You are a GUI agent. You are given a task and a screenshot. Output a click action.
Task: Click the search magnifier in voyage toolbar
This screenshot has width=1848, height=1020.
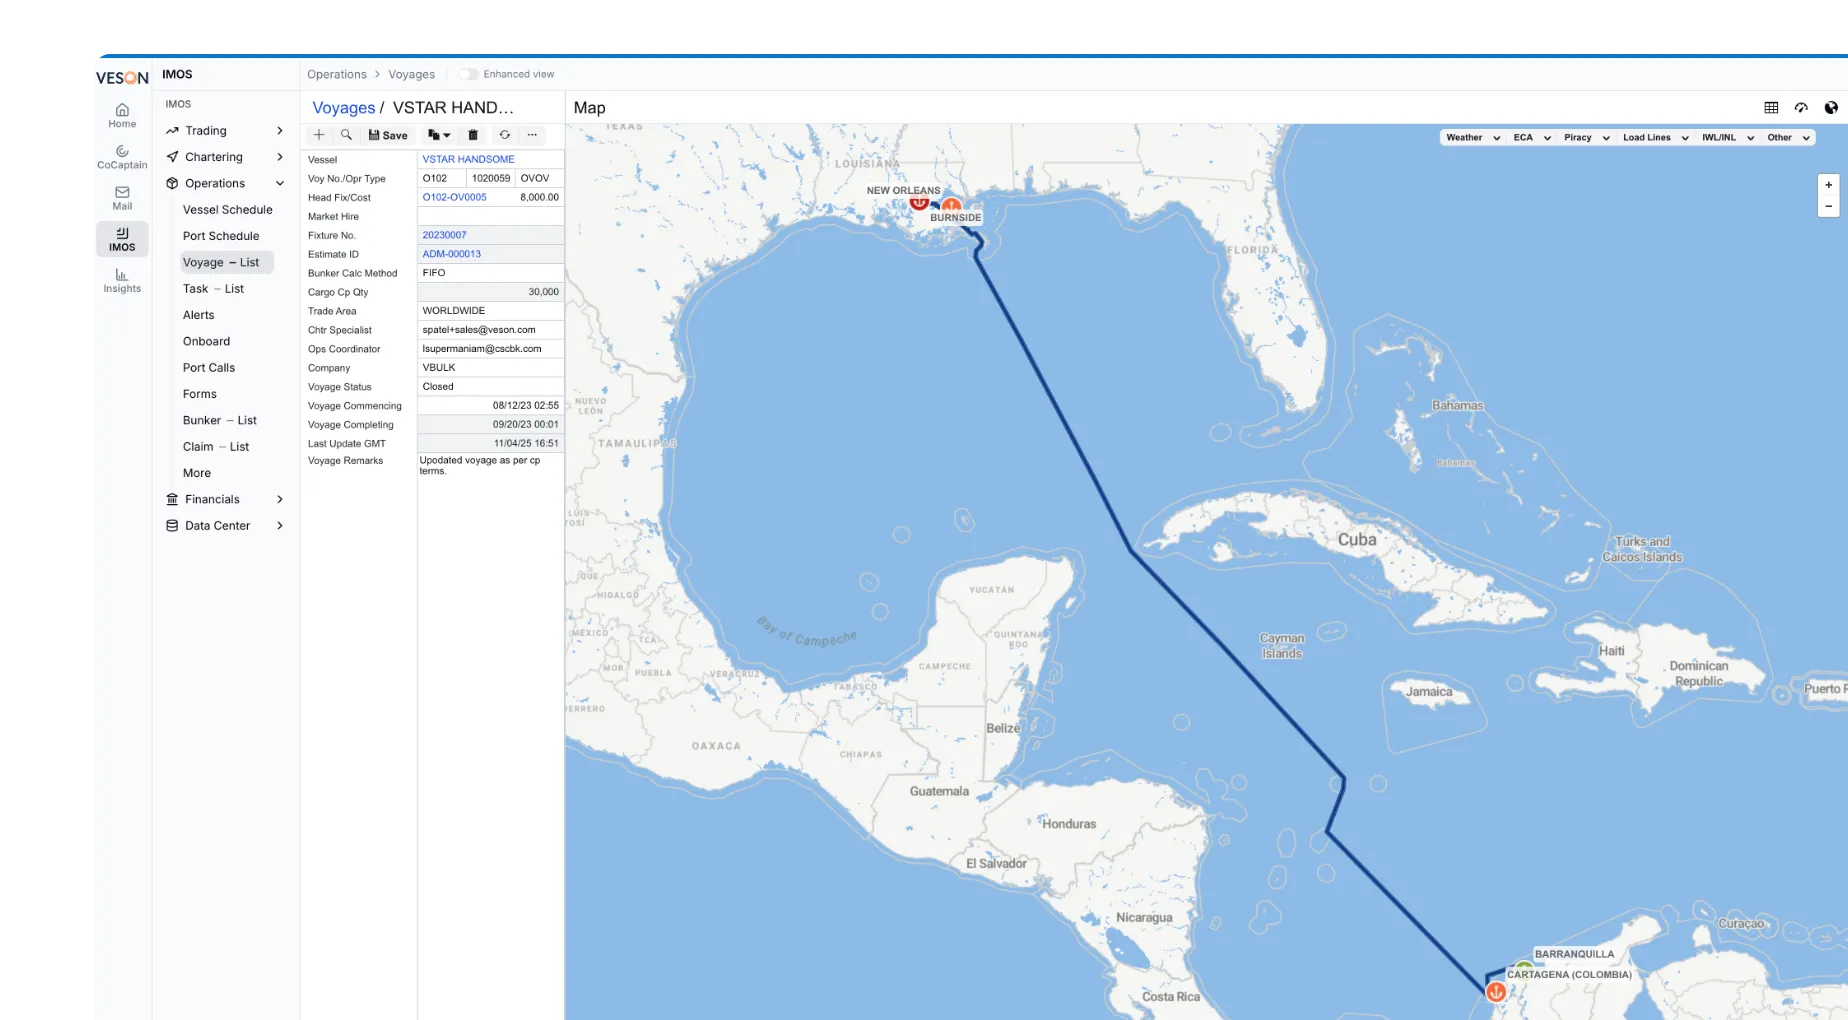[x=346, y=135]
